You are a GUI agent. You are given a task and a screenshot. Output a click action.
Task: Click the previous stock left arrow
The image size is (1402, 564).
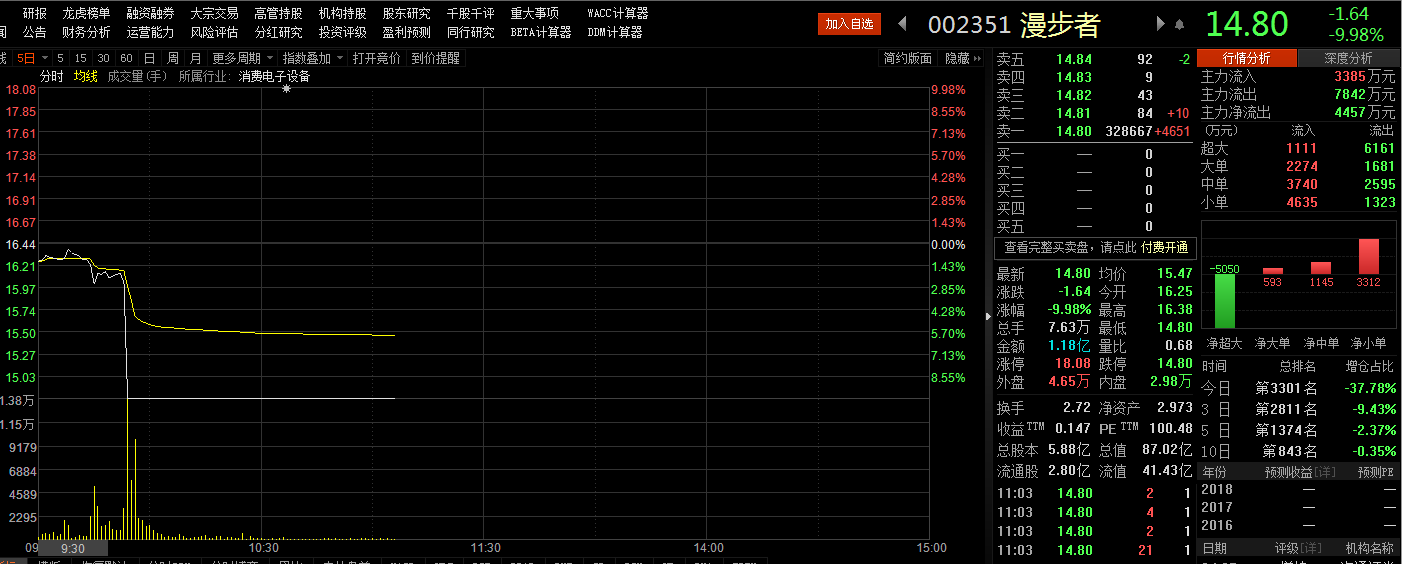tap(902, 24)
